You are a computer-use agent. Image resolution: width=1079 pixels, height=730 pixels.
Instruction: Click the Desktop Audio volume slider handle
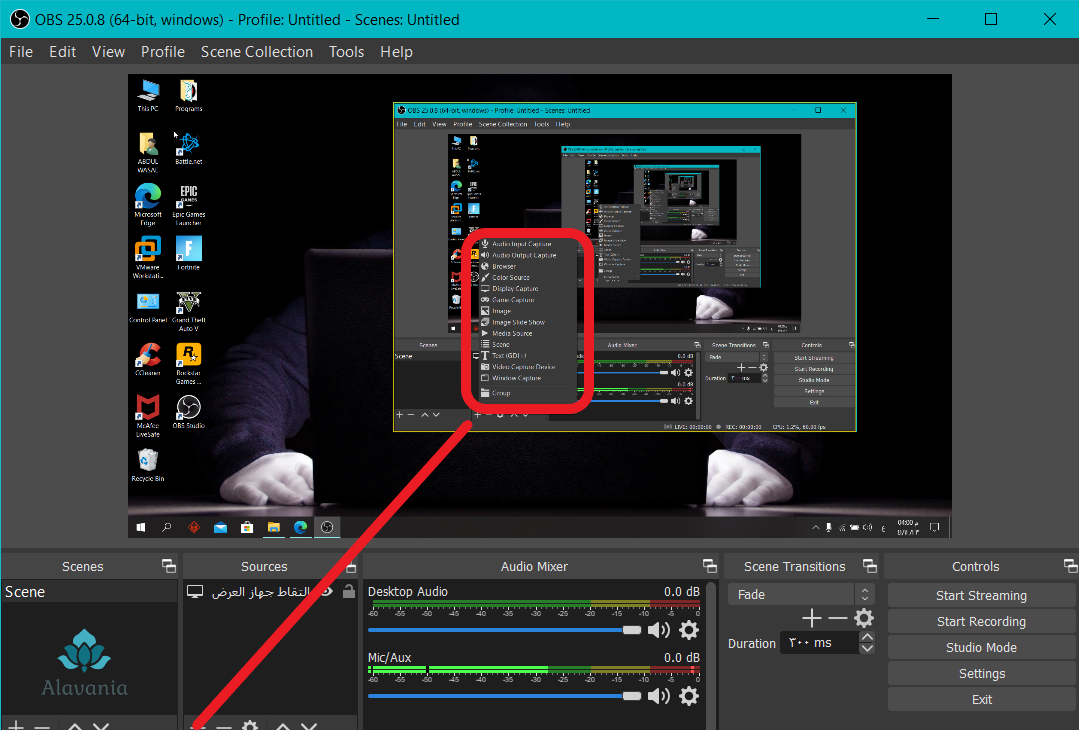632,630
